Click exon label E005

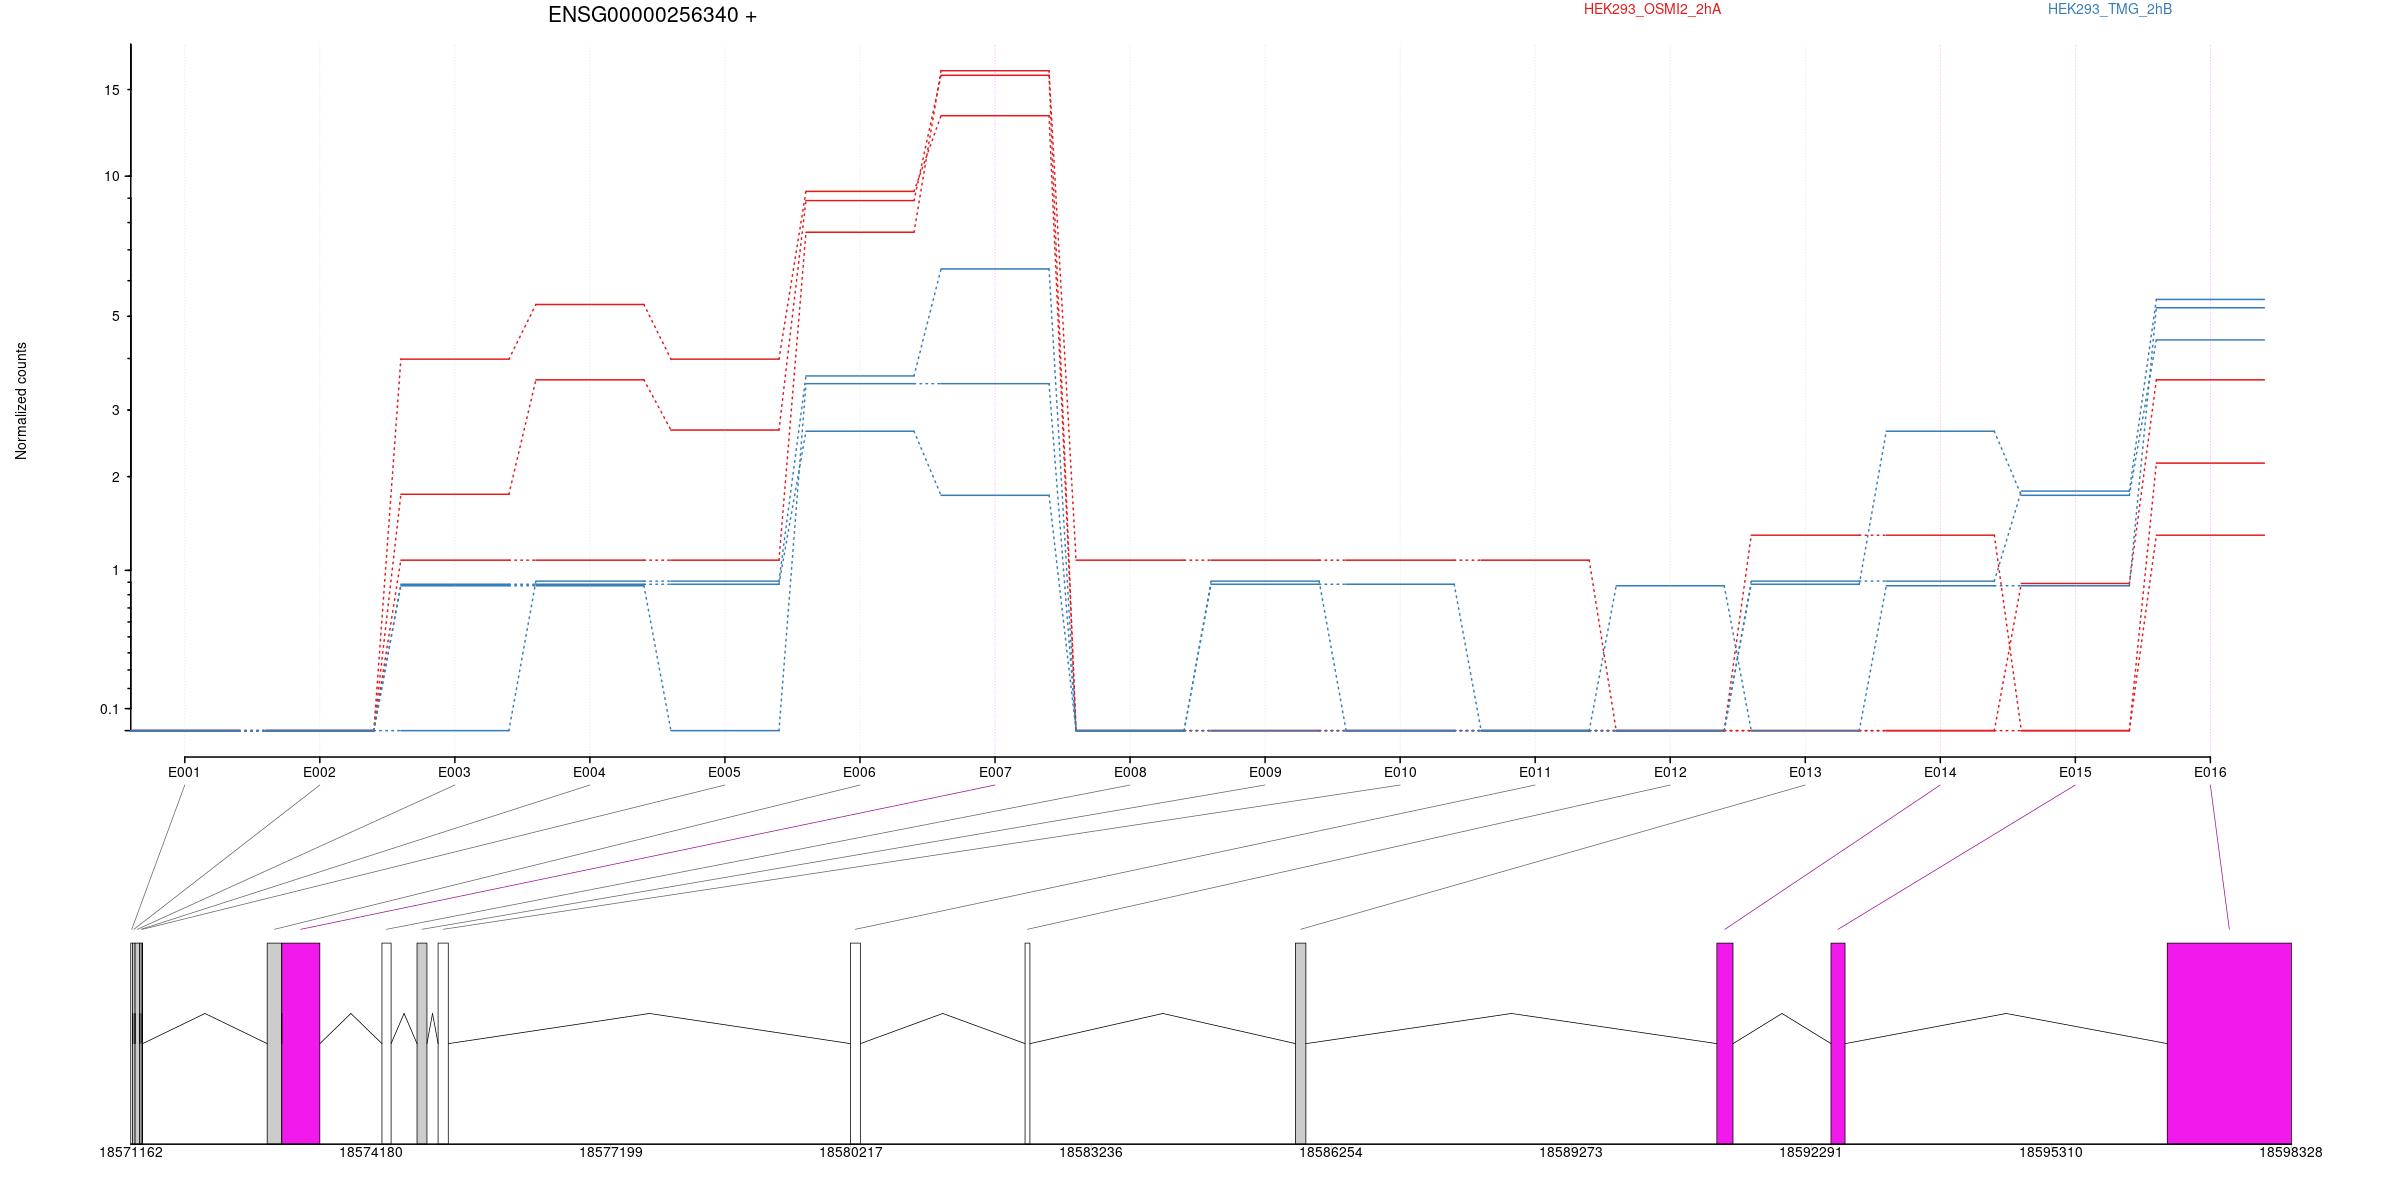(724, 772)
